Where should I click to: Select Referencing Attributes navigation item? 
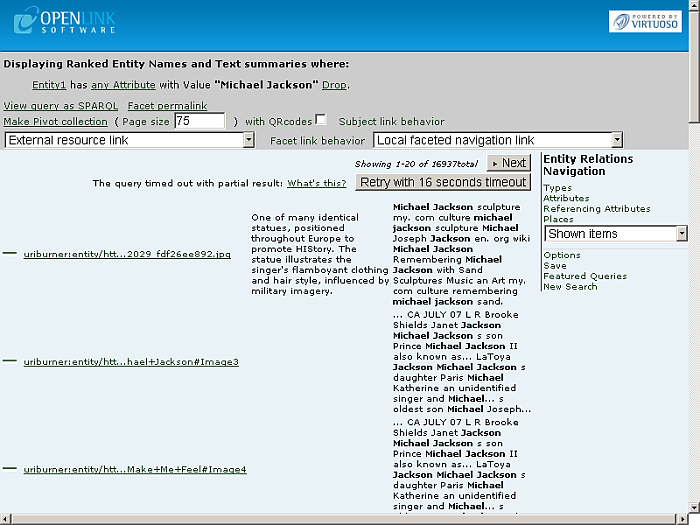pyautogui.click(x=596, y=209)
